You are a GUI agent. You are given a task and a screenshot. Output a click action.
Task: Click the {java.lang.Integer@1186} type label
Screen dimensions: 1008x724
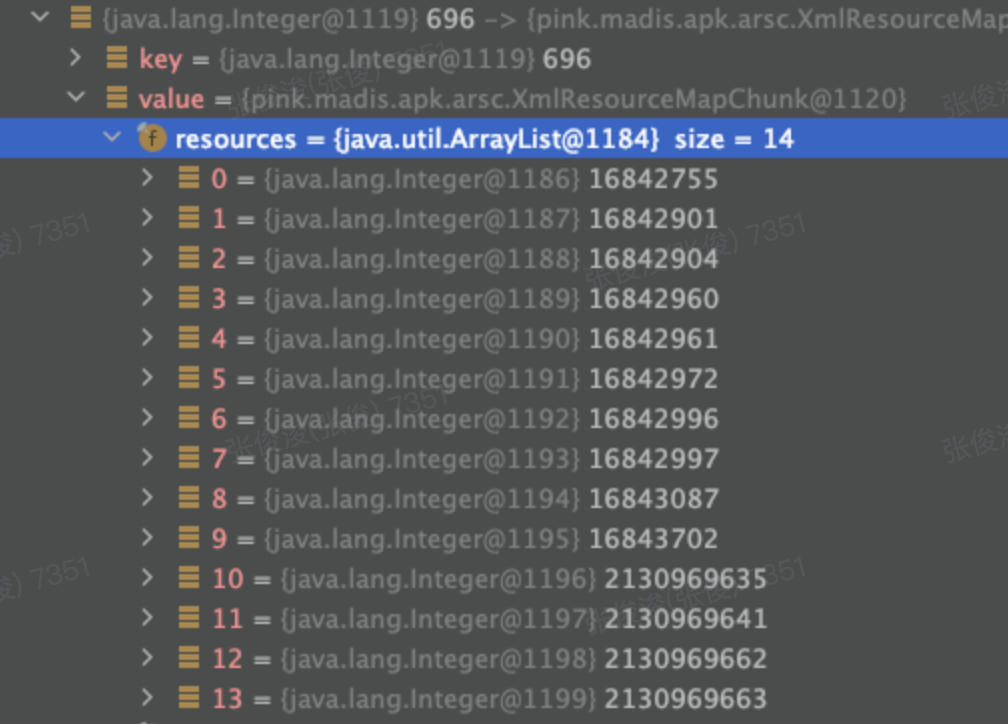[422, 179]
